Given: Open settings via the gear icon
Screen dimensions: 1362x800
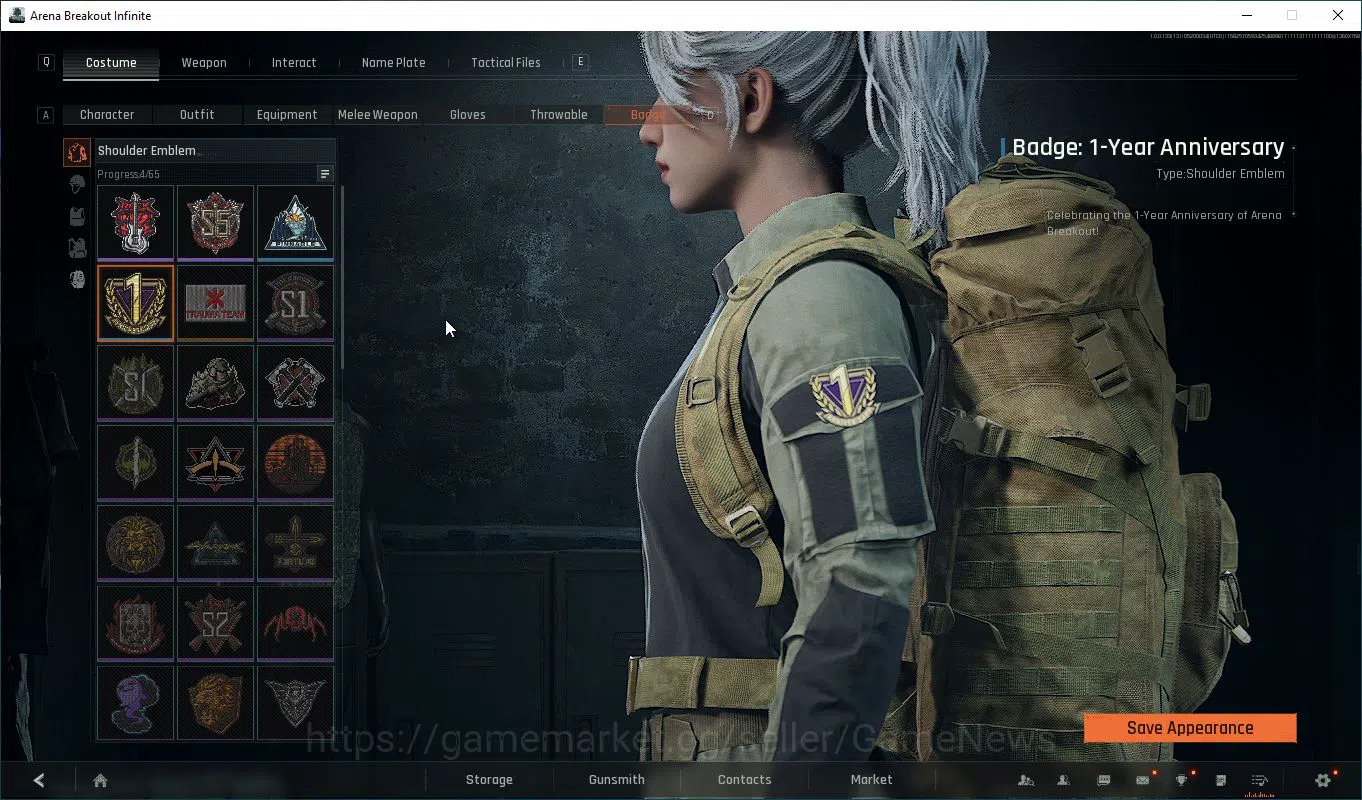Looking at the screenshot, I should [x=1323, y=780].
